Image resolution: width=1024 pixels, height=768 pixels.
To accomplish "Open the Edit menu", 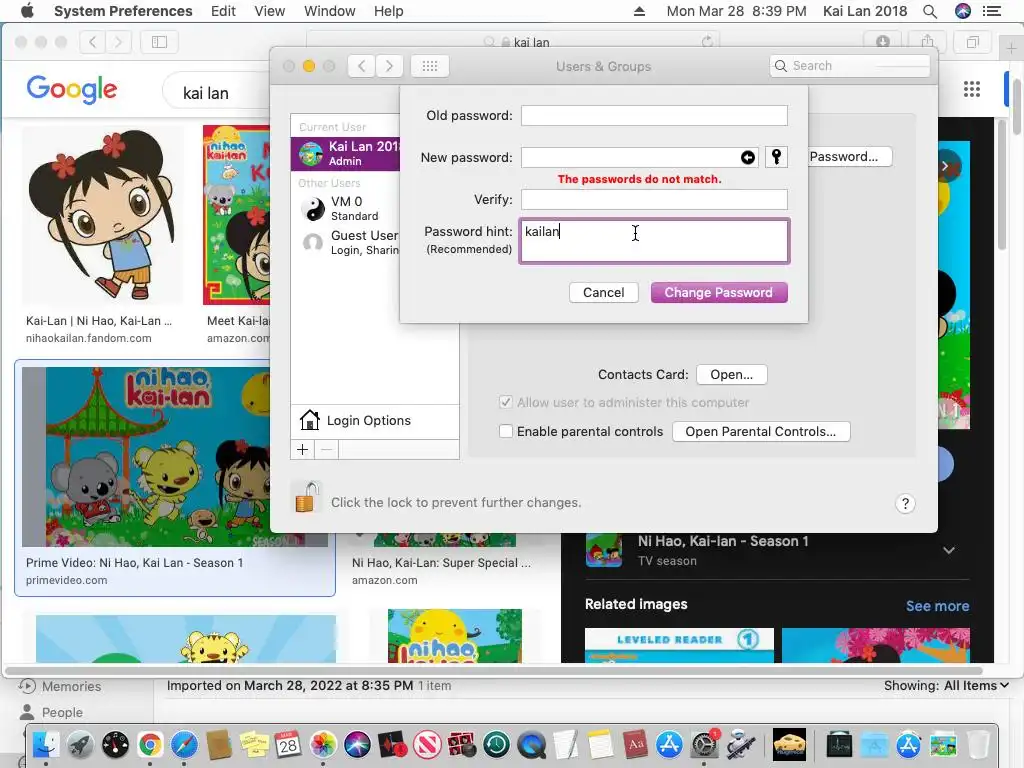I will [x=223, y=11].
